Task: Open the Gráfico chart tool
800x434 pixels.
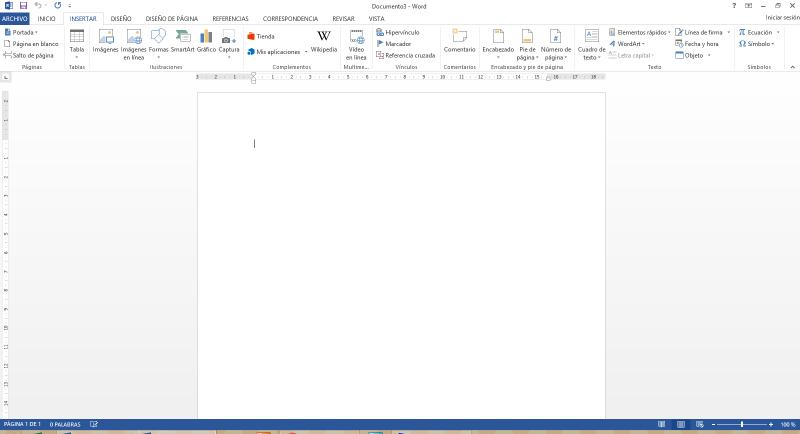Action: [x=206, y=41]
